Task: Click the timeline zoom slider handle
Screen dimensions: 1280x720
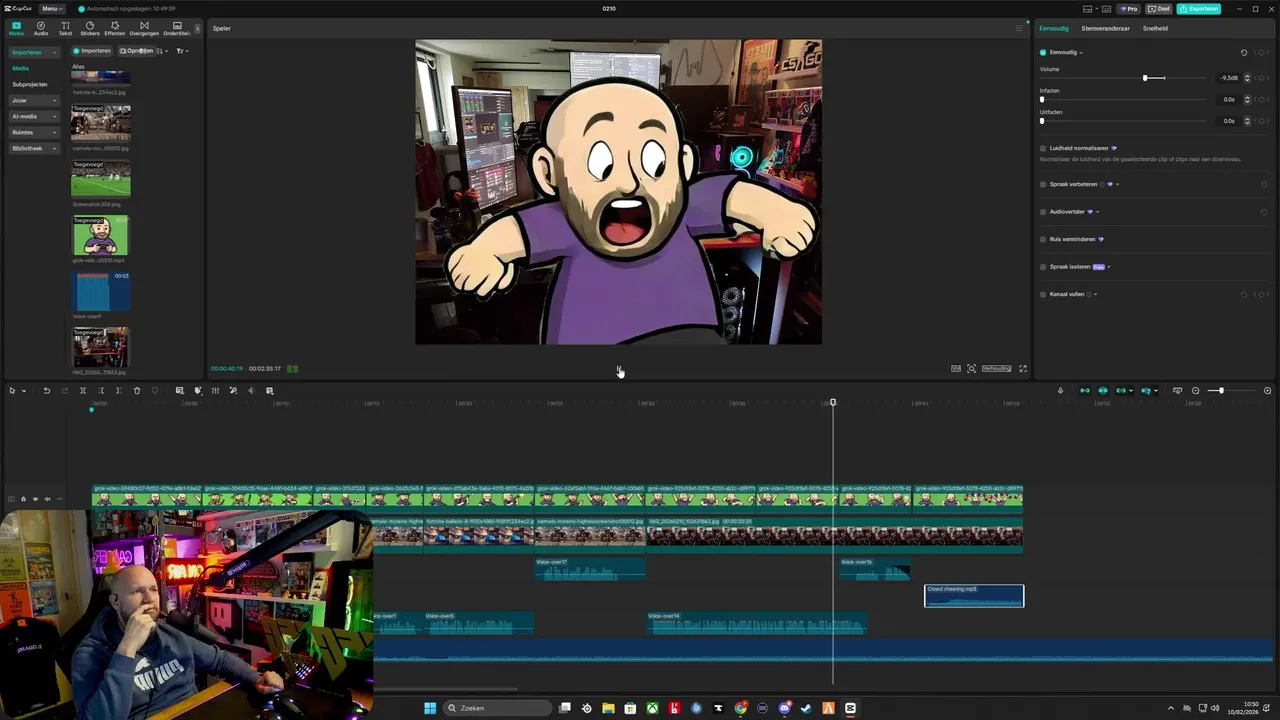Action: 1221,391
